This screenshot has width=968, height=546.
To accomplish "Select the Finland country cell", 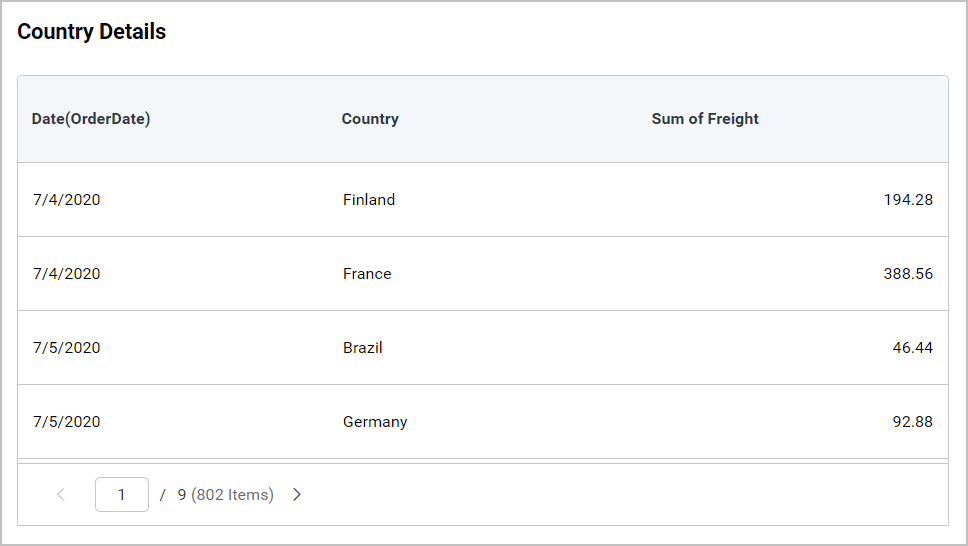I will pos(369,200).
